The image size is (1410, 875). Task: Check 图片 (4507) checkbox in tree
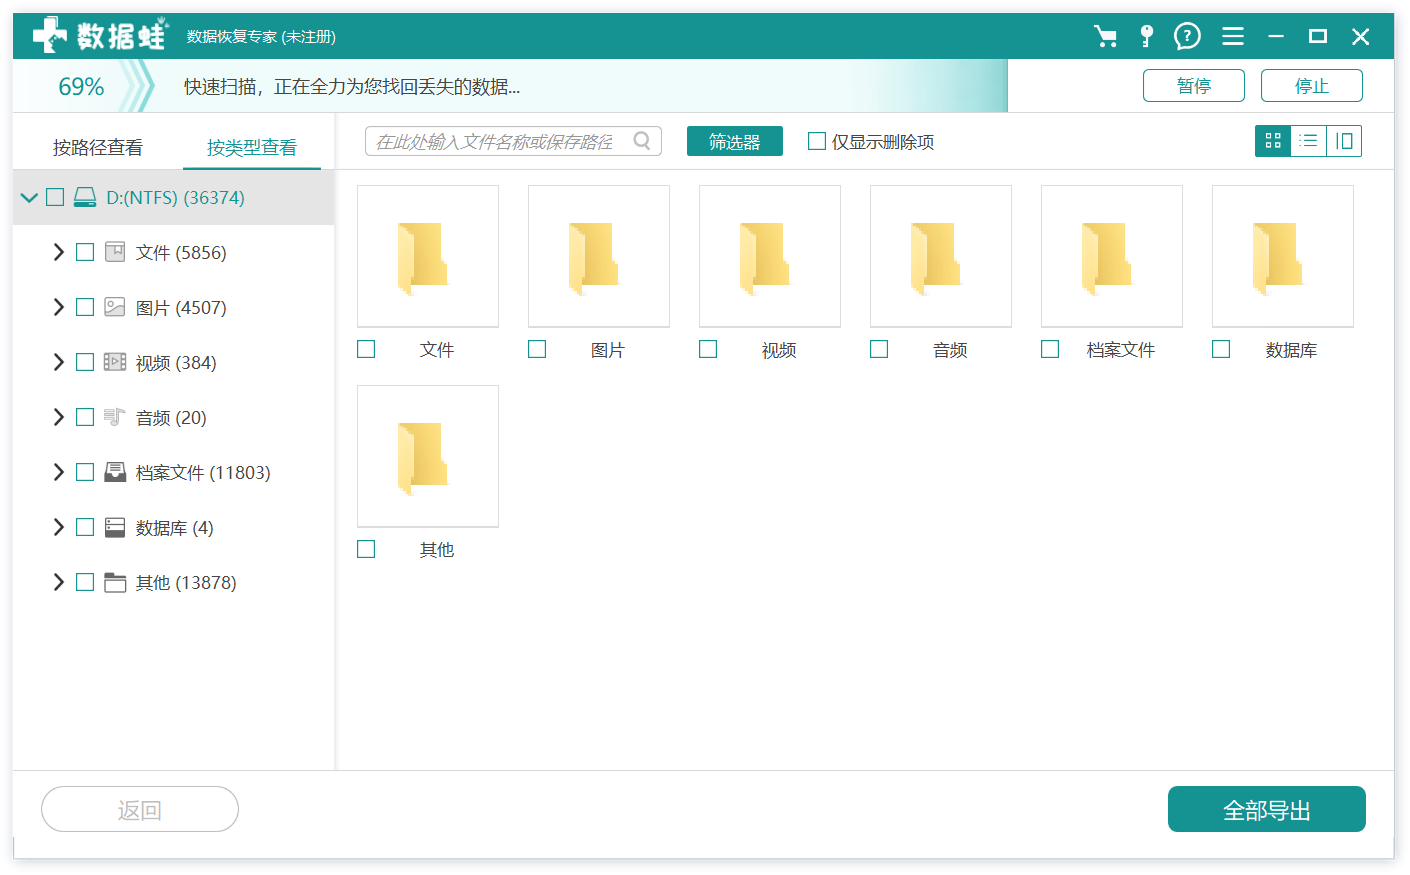[x=85, y=307]
